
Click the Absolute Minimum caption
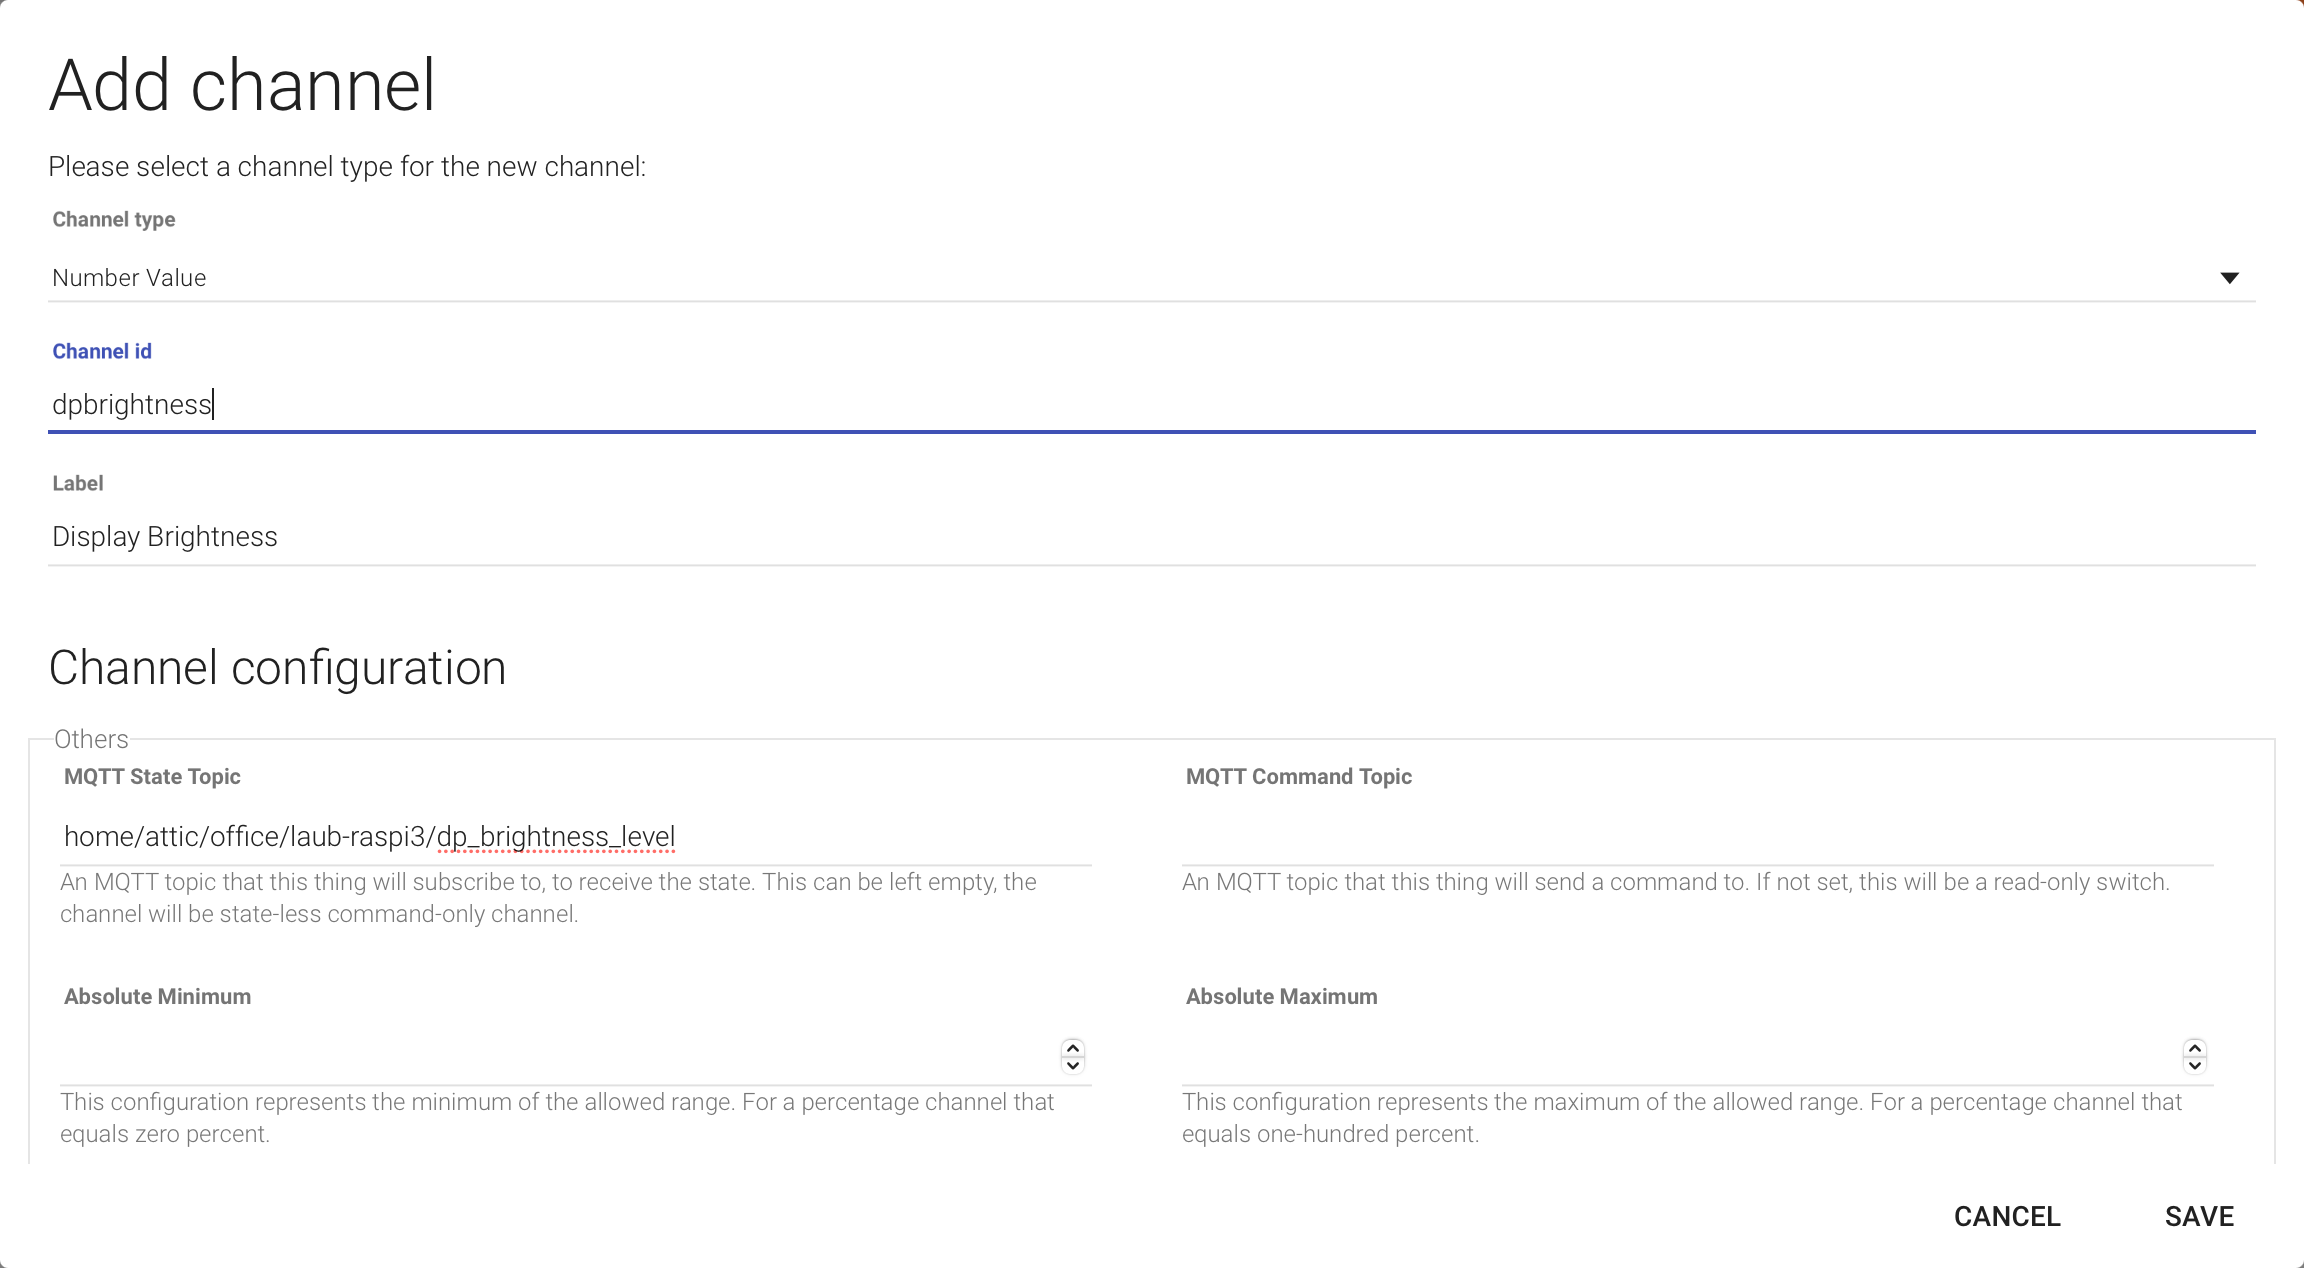tap(157, 997)
